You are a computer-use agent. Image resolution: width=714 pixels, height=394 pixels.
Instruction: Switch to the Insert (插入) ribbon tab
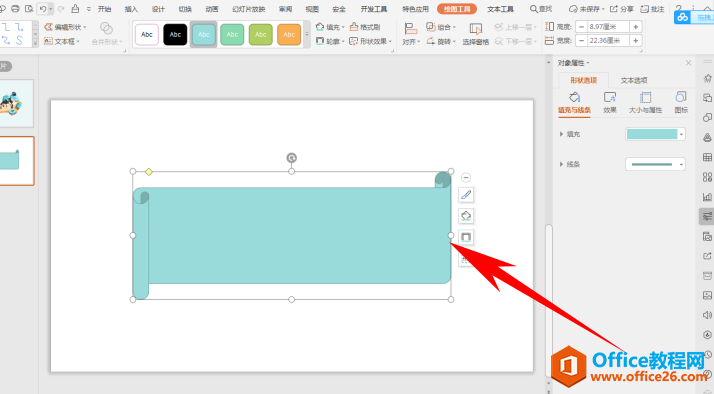[131, 9]
